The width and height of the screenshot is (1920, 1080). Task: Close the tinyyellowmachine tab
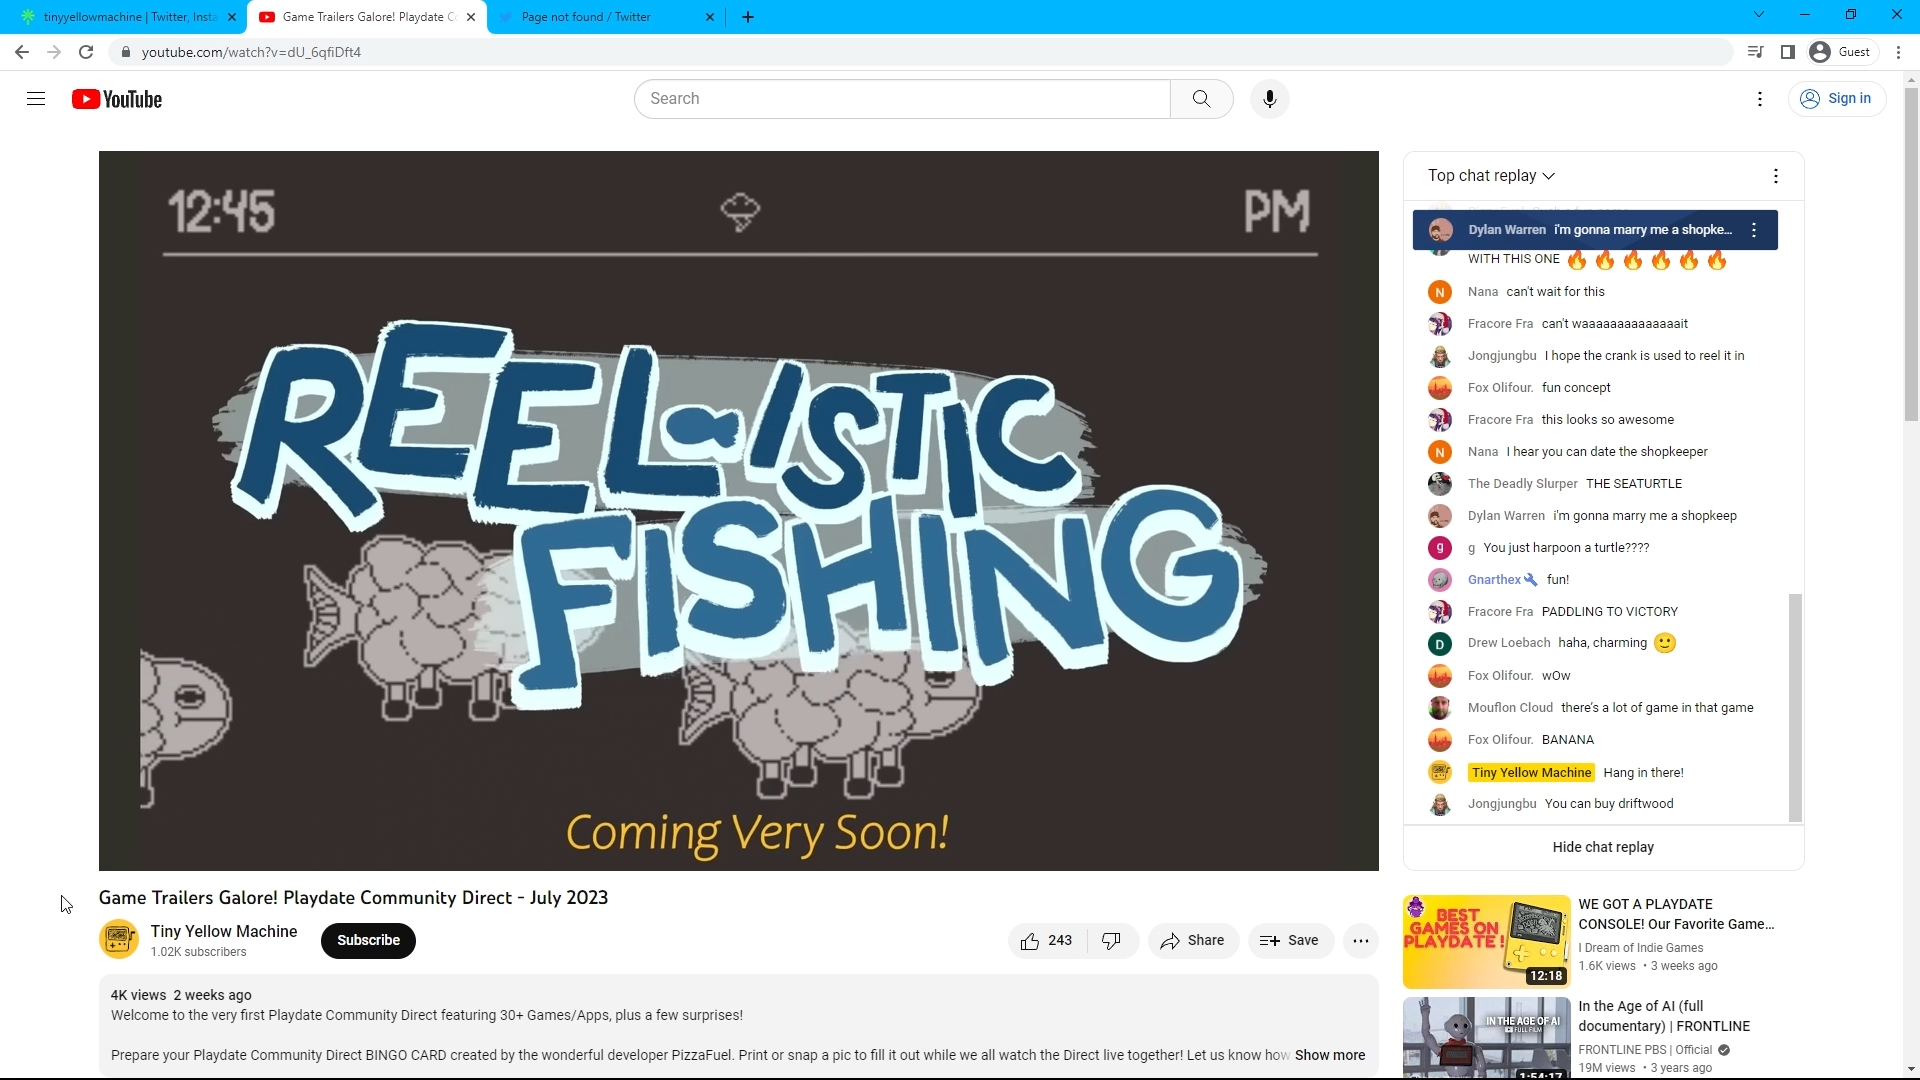point(232,17)
